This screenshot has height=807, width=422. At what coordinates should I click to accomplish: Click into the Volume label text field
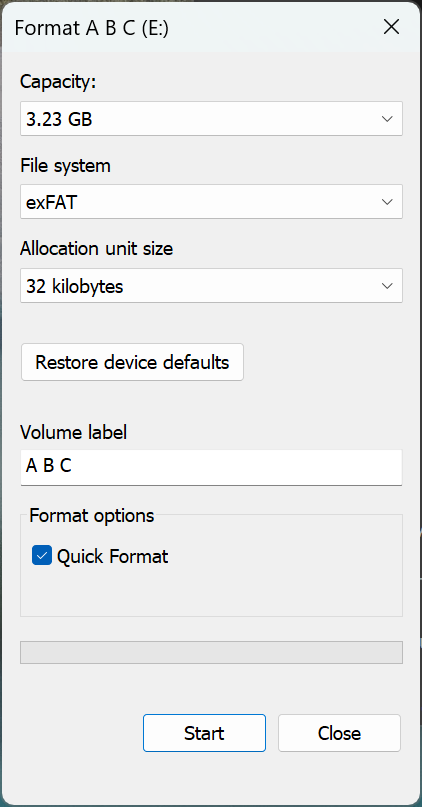211,467
